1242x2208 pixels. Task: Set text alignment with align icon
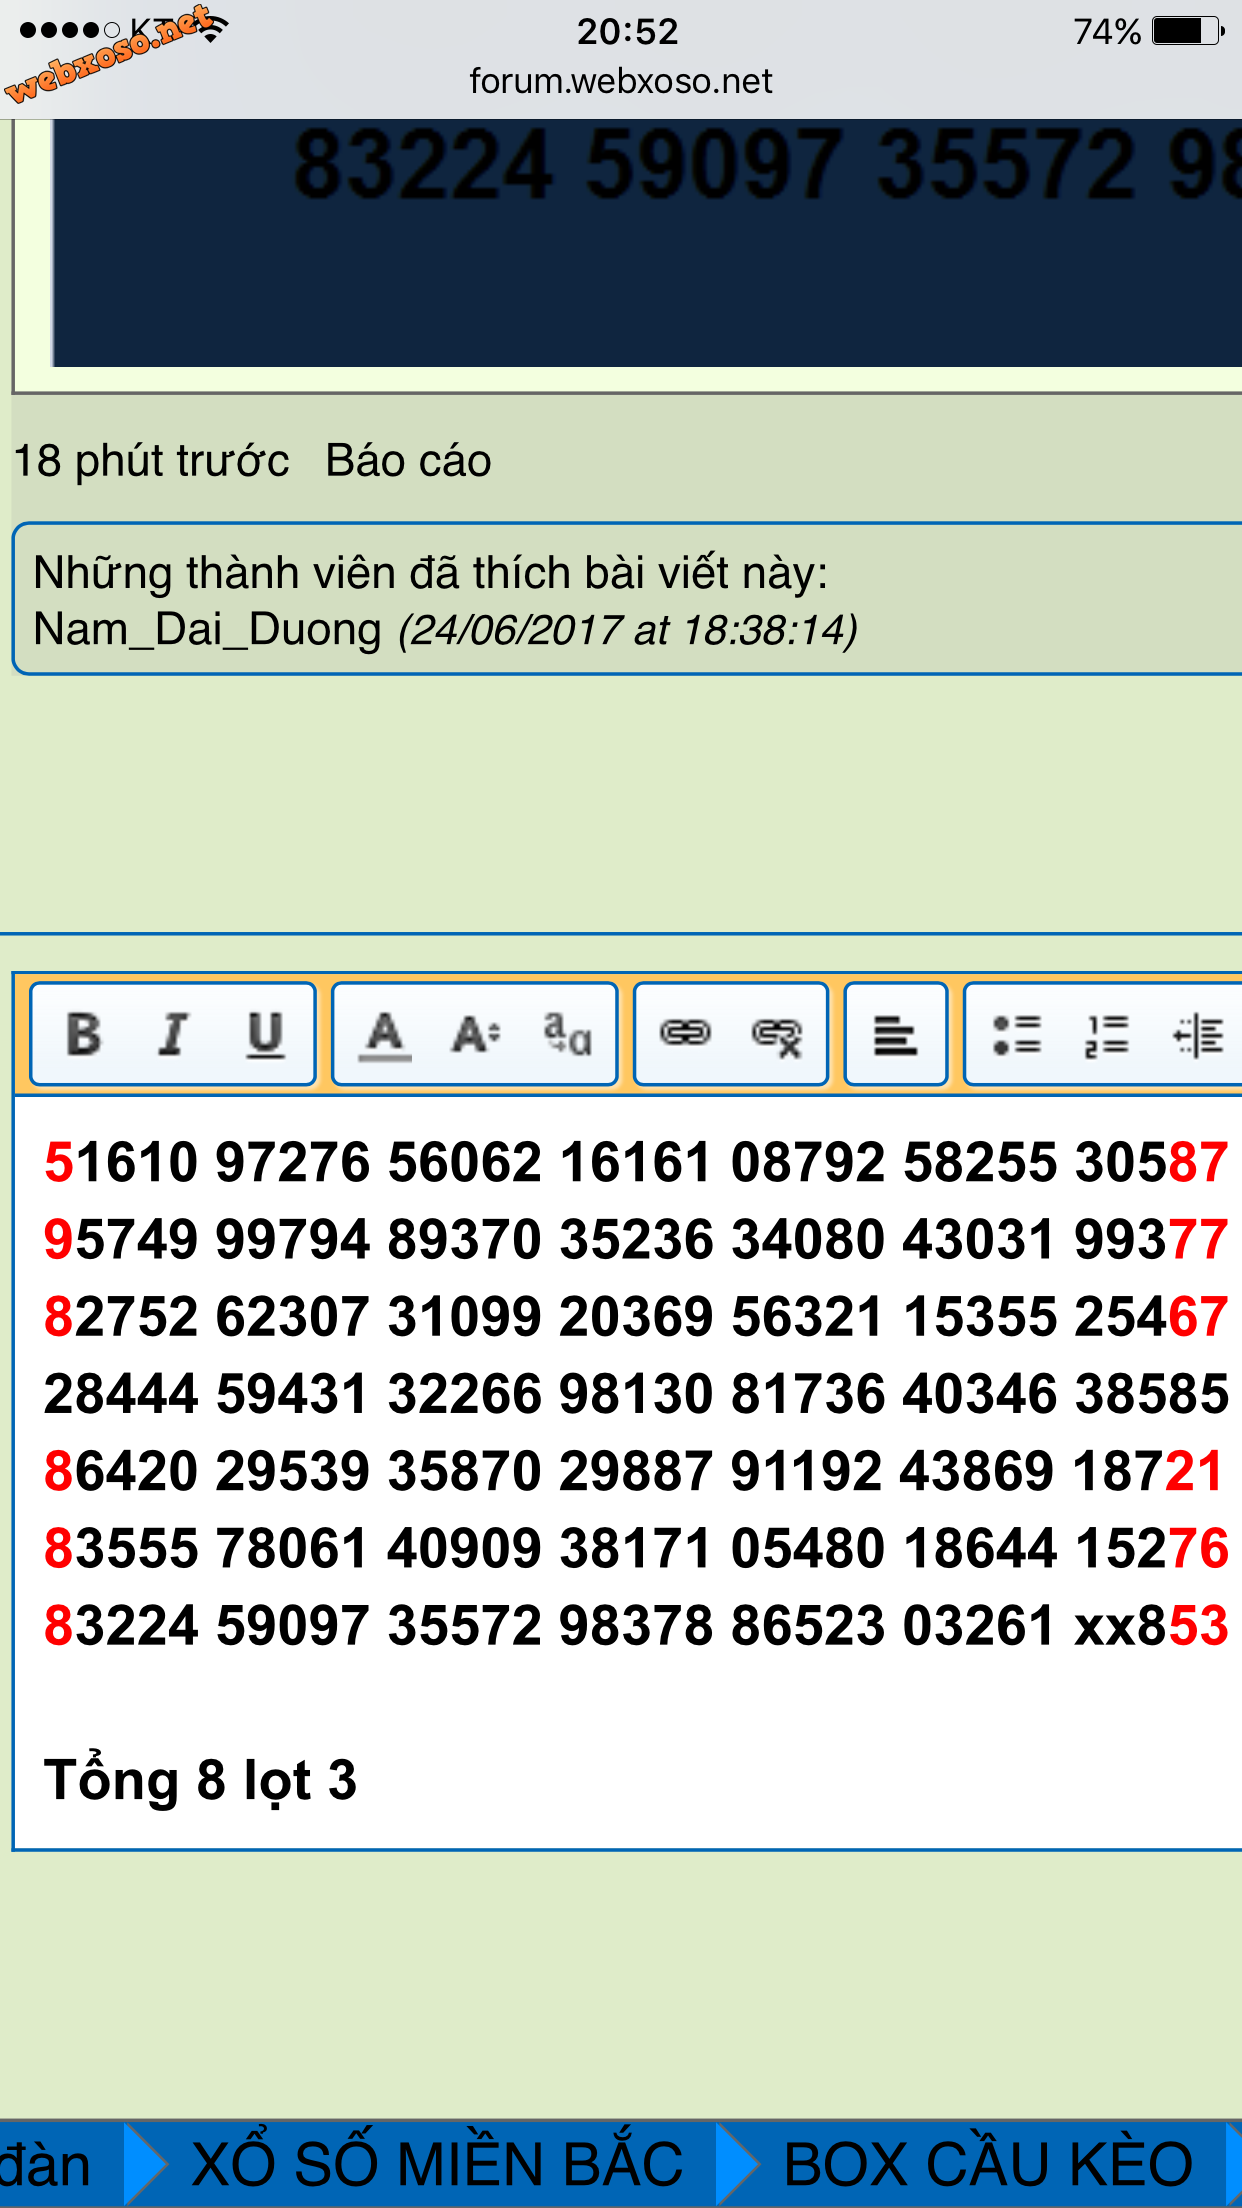click(895, 1034)
